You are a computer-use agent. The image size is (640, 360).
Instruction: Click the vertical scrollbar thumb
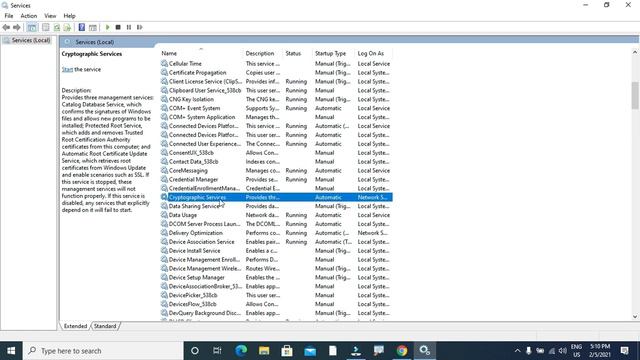point(635,96)
